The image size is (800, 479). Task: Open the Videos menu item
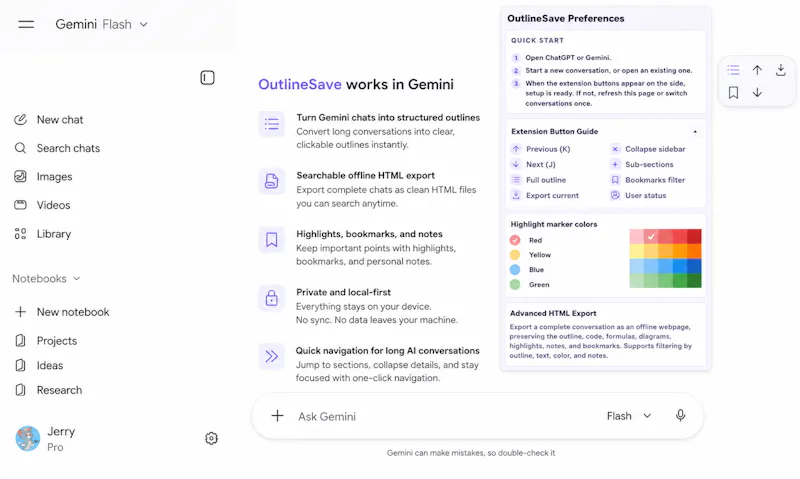point(42,205)
